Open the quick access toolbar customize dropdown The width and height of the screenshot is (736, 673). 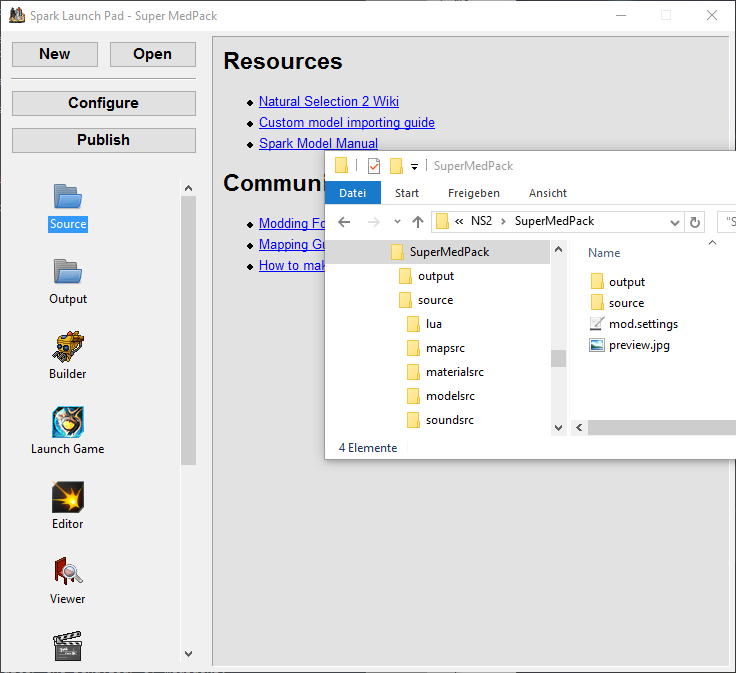click(414, 167)
